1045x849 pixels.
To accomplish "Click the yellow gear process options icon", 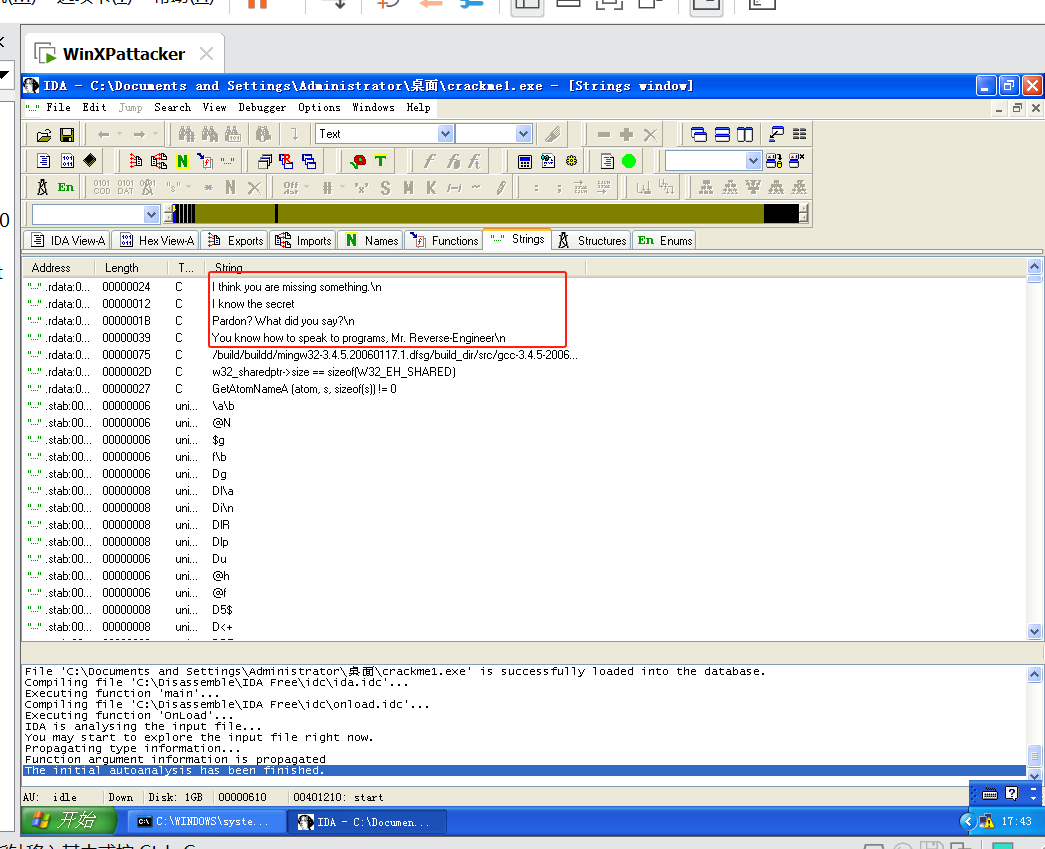I will 571,161.
